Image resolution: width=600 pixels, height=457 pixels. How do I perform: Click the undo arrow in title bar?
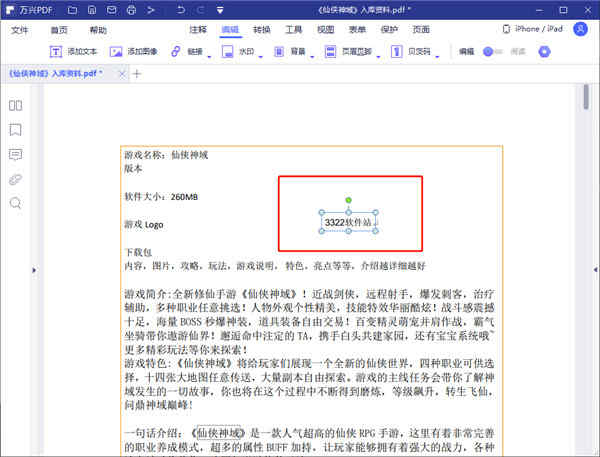pos(180,10)
